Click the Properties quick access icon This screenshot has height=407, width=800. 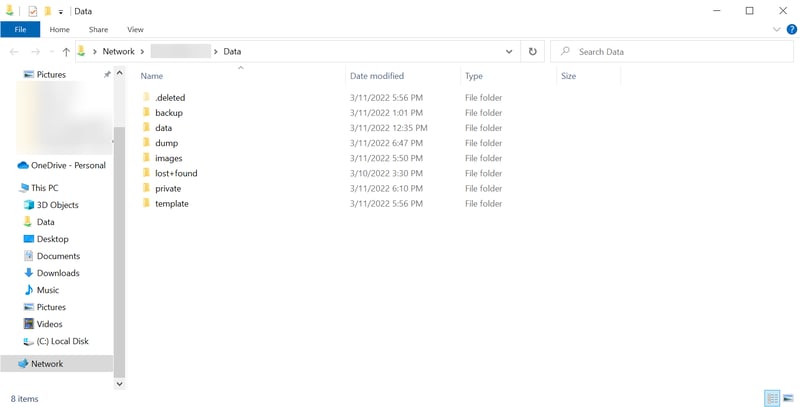coord(32,11)
